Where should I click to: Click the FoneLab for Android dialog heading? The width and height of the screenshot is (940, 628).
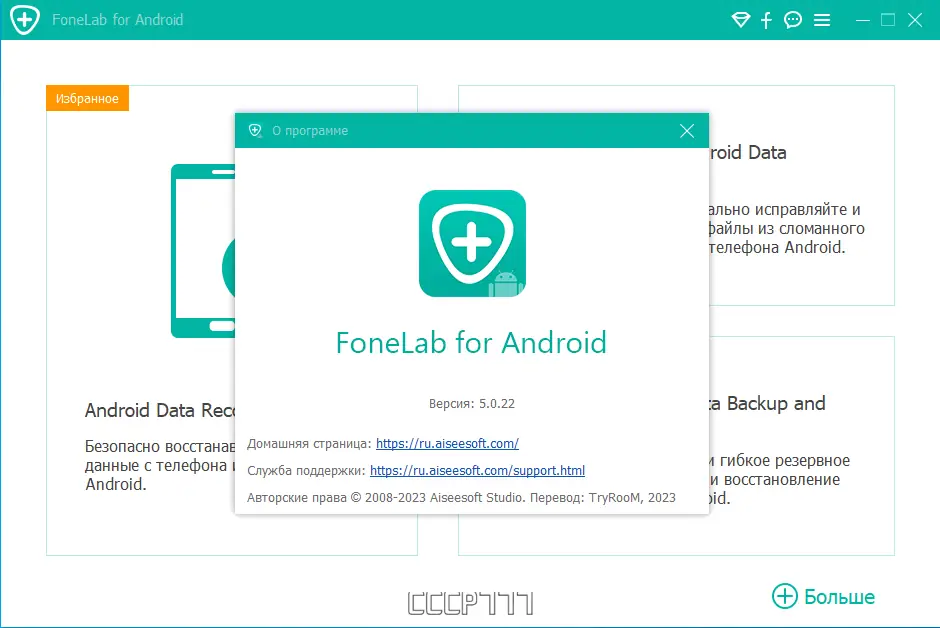pyautogui.click(x=471, y=343)
